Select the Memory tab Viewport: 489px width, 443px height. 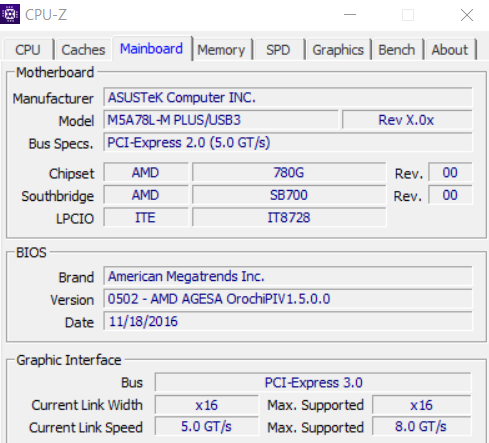point(221,50)
